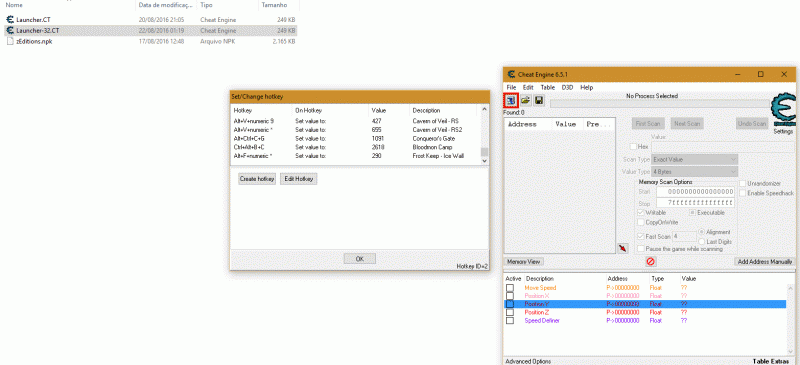Toggle Active checkbox for Speed Definer
The image size is (800, 365).
510,321
